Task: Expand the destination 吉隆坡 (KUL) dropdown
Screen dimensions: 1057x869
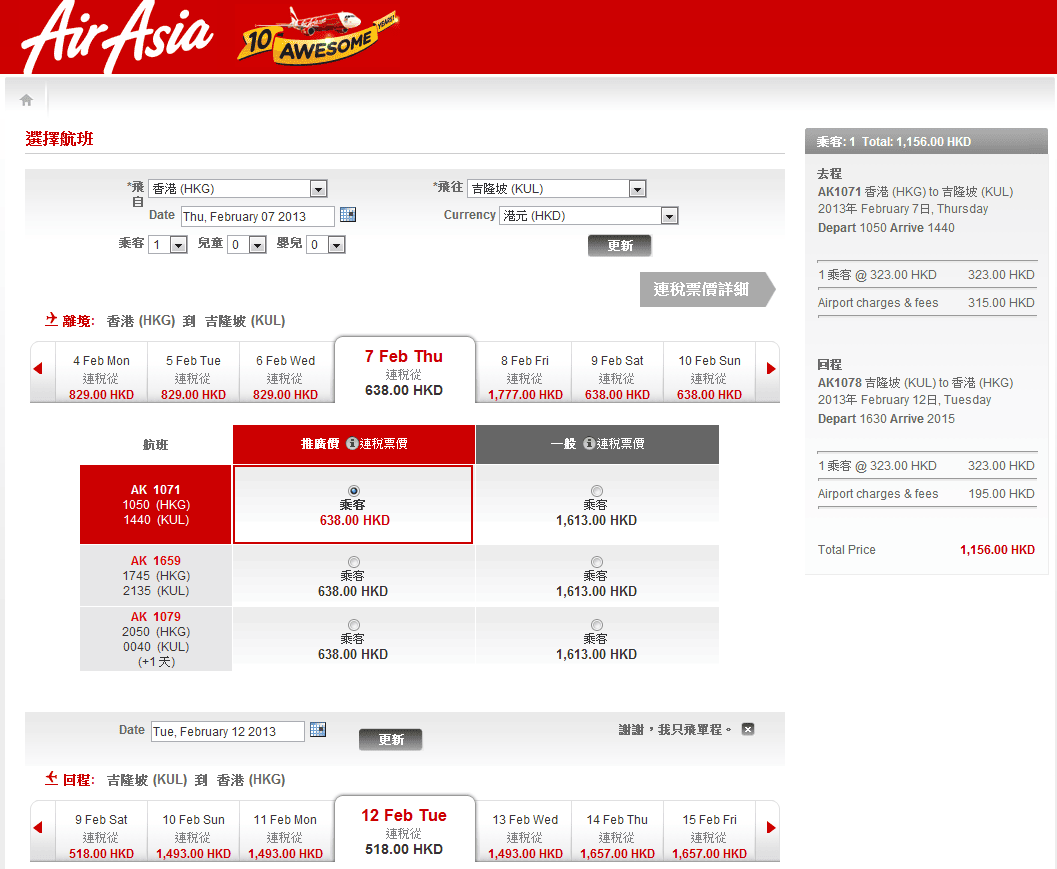Action: pos(637,189)
